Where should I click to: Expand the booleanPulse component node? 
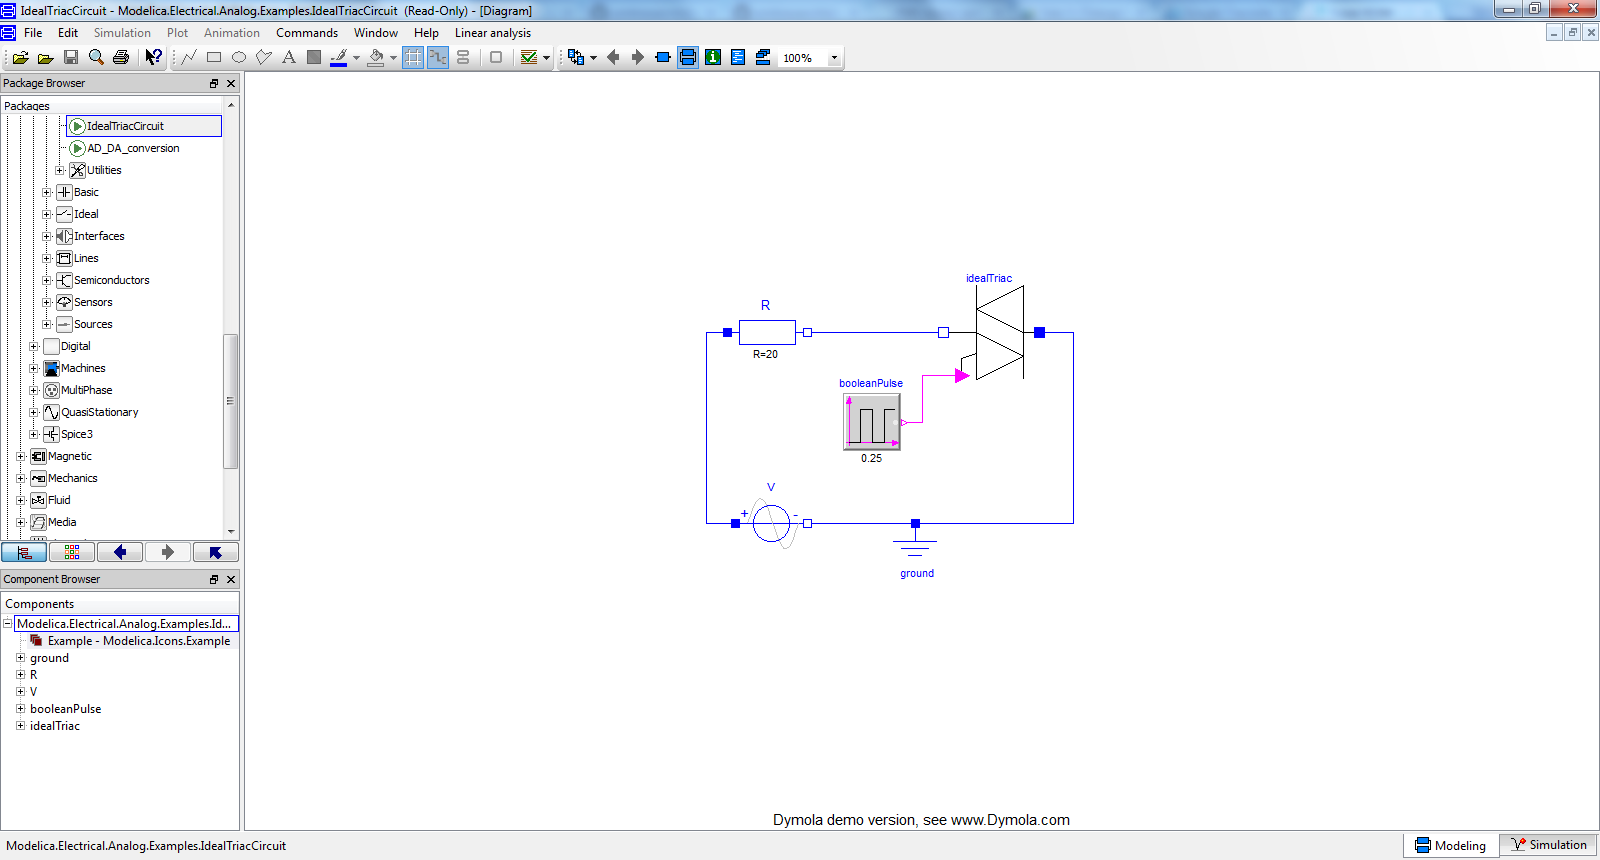point(20,708)
